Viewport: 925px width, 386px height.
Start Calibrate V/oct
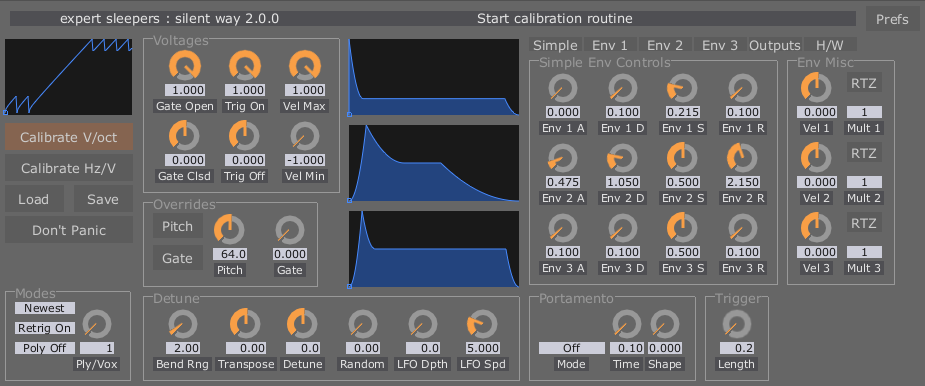pos(69,137)
